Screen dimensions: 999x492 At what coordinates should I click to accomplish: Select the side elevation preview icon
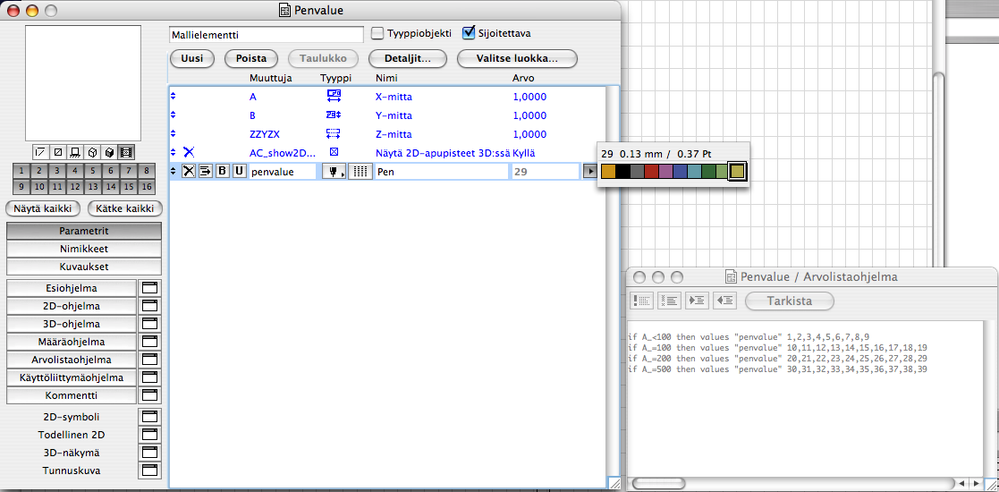pyautogui.click(x=75, y=152)
